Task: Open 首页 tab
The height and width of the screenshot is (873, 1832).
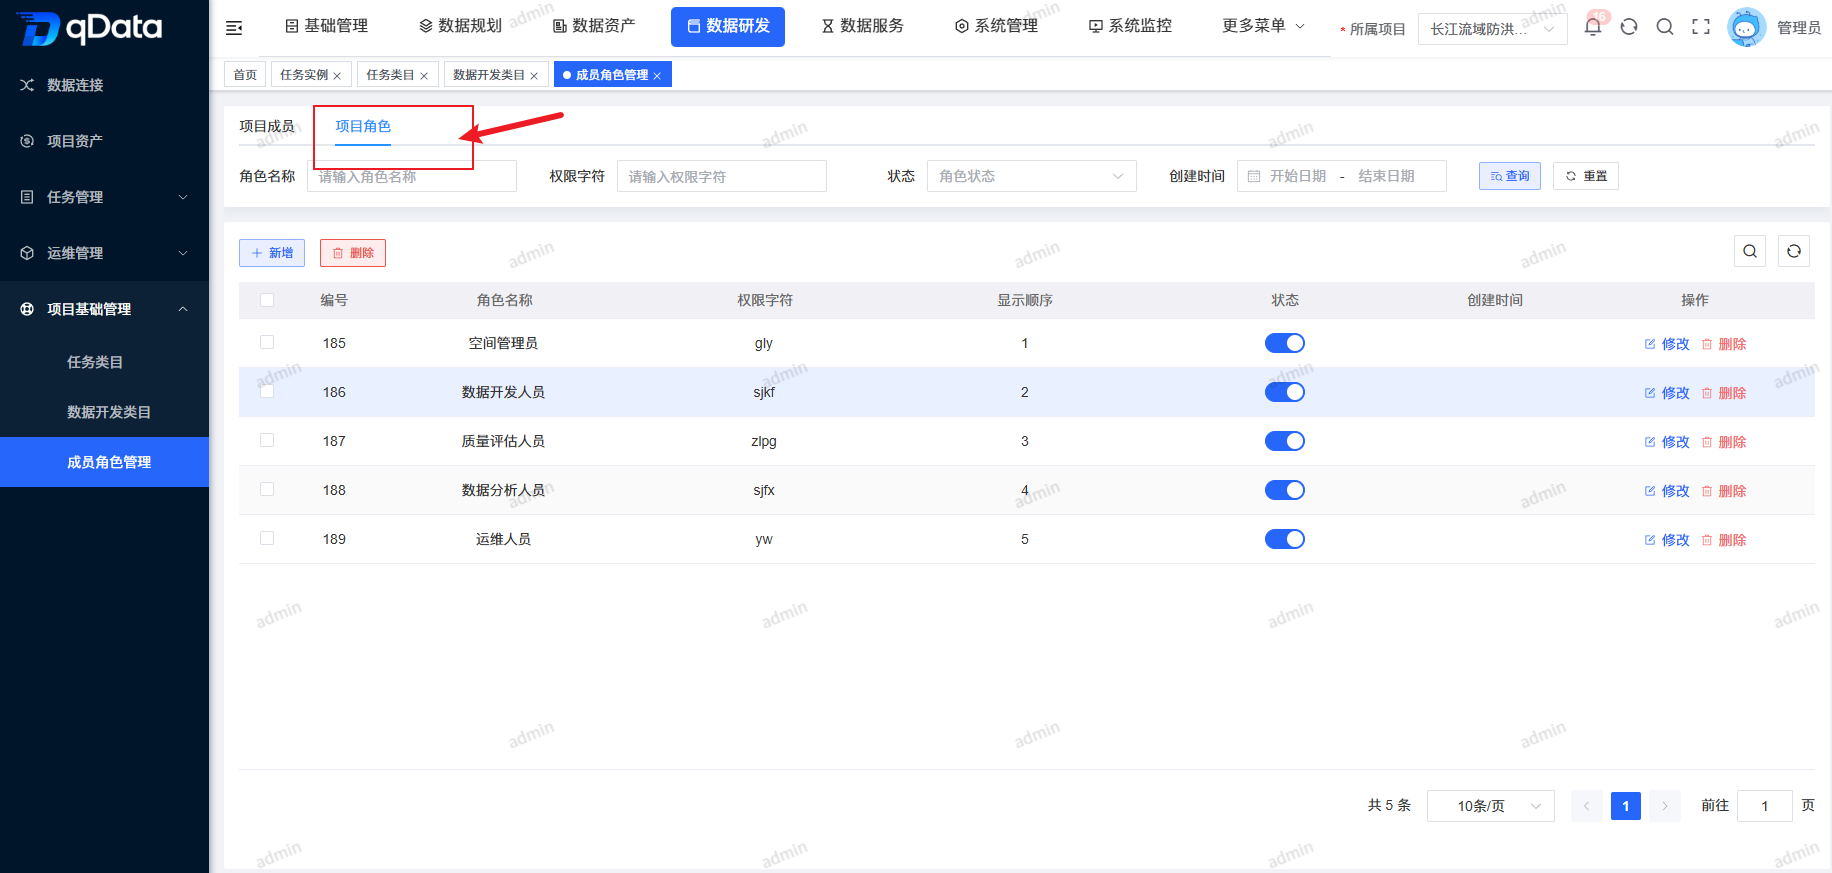Action: click(x=245, y=75)
